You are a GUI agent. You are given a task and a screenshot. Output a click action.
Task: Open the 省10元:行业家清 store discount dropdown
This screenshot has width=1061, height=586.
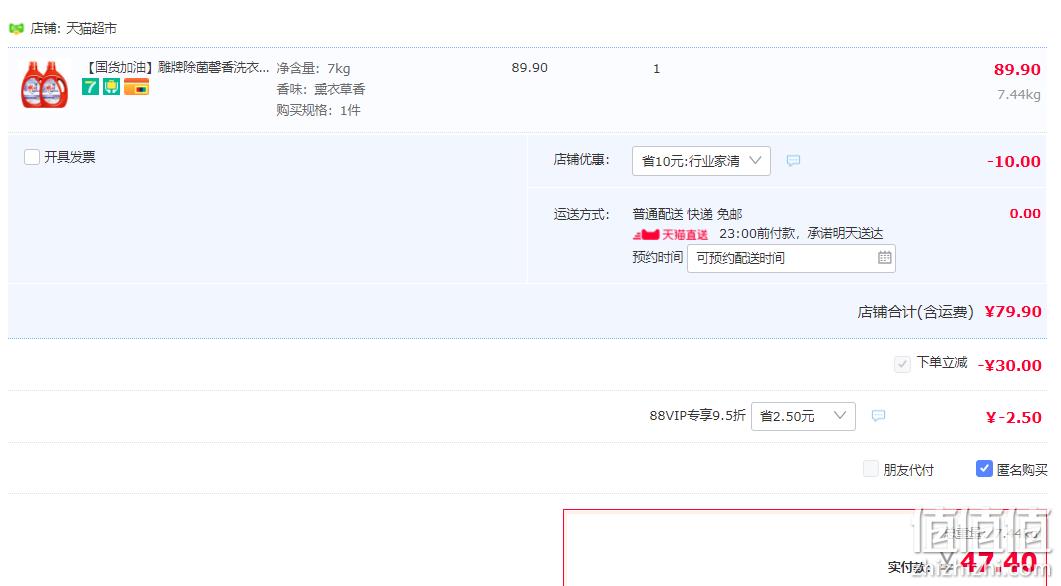[701, 161]
